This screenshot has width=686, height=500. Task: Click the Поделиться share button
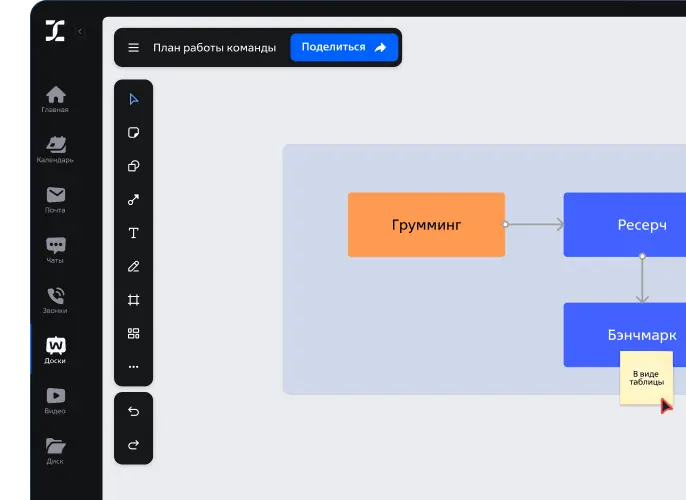[x=344, y=47]
